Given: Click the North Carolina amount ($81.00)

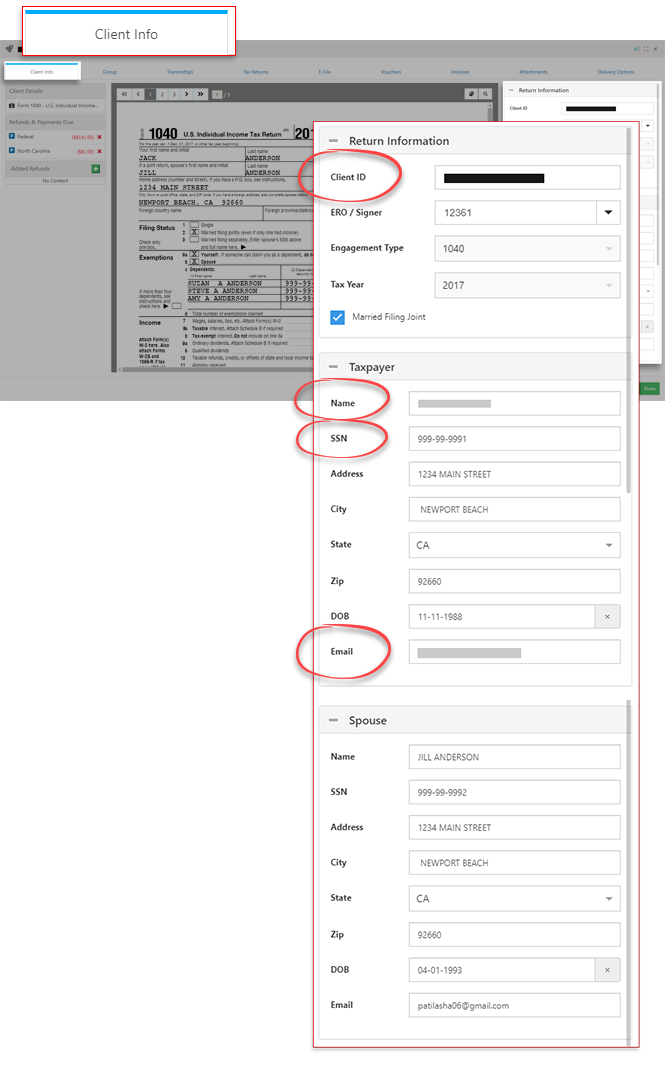Looking at the screenshot, I should [84, 151].
